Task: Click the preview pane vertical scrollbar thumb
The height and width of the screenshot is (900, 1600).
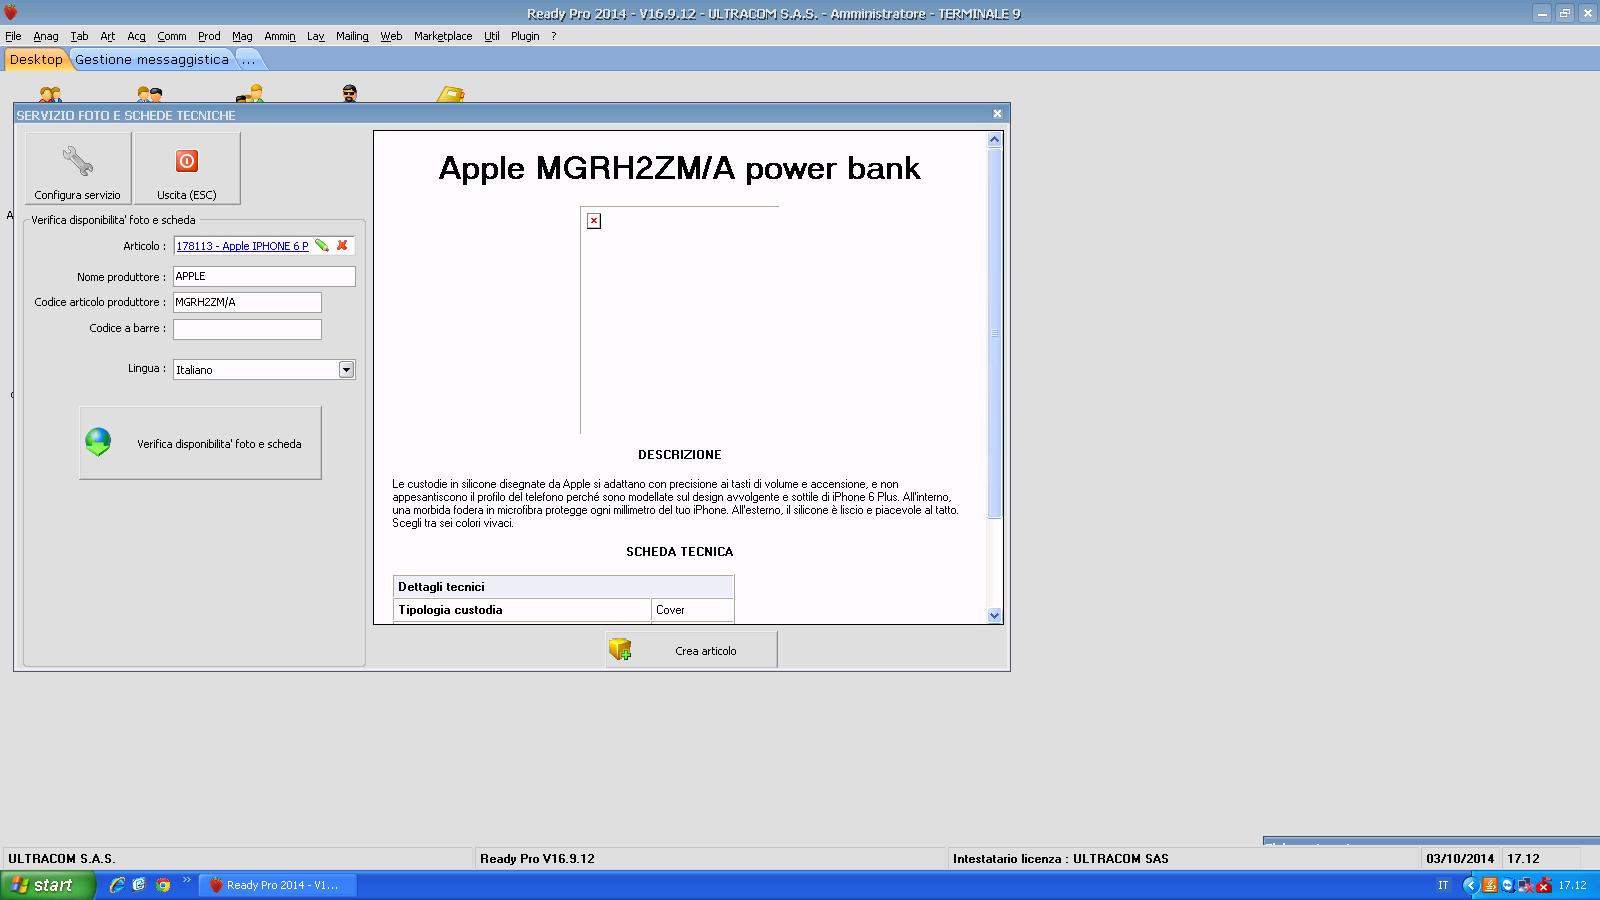Action: click(994, 333)
